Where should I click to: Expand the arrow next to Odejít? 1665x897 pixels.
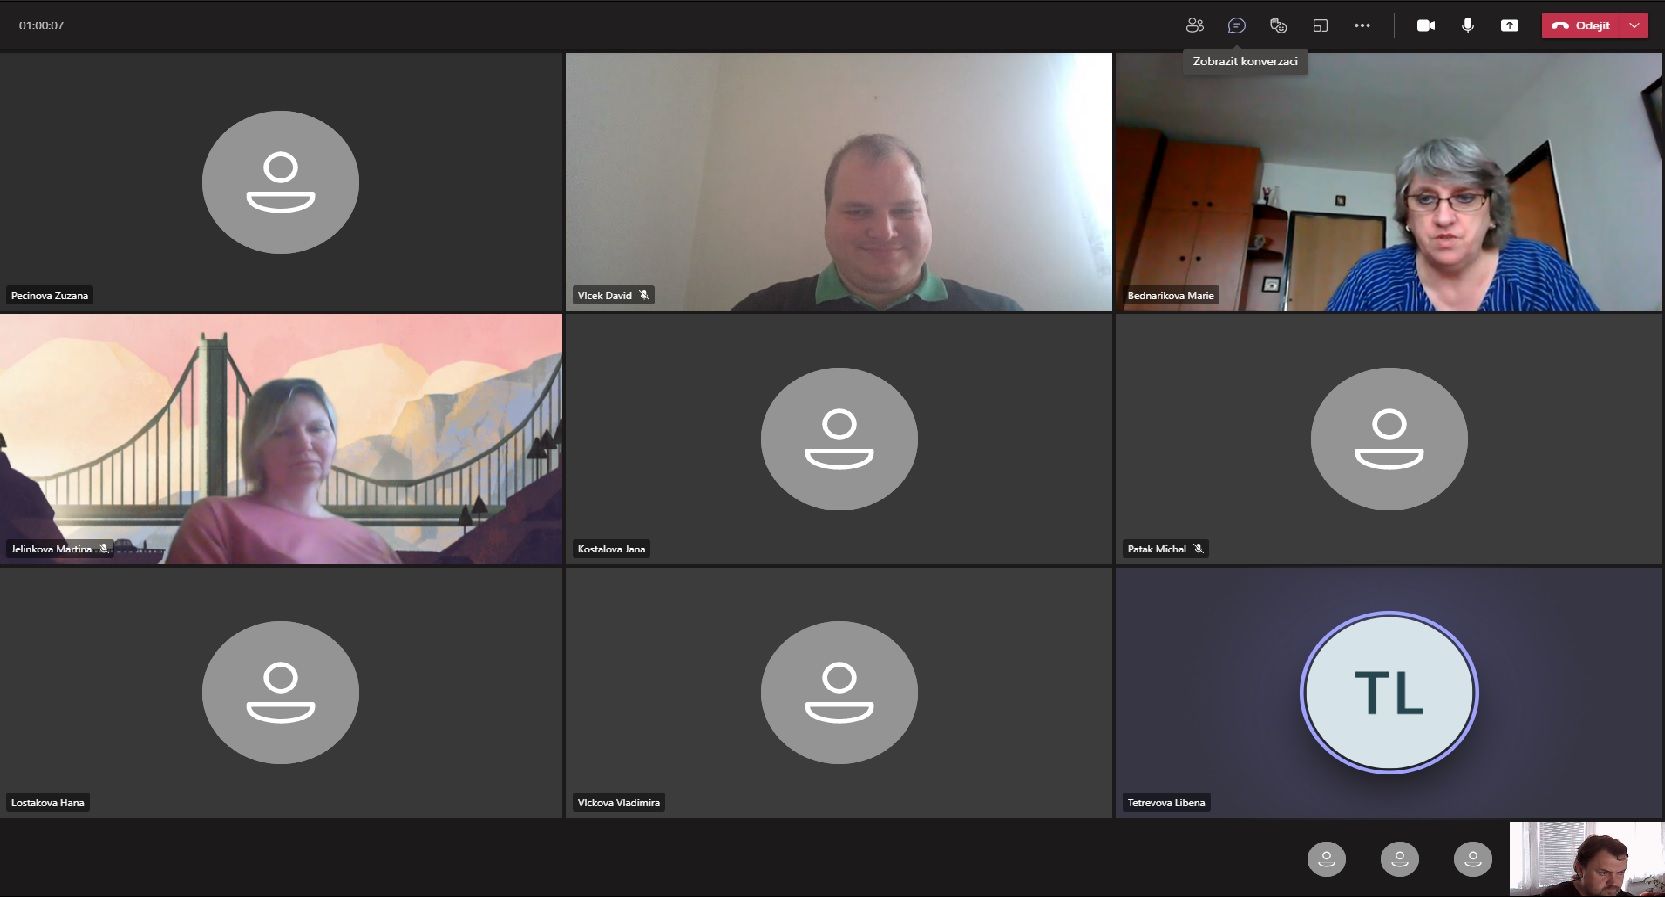(x=1635, y=26)
